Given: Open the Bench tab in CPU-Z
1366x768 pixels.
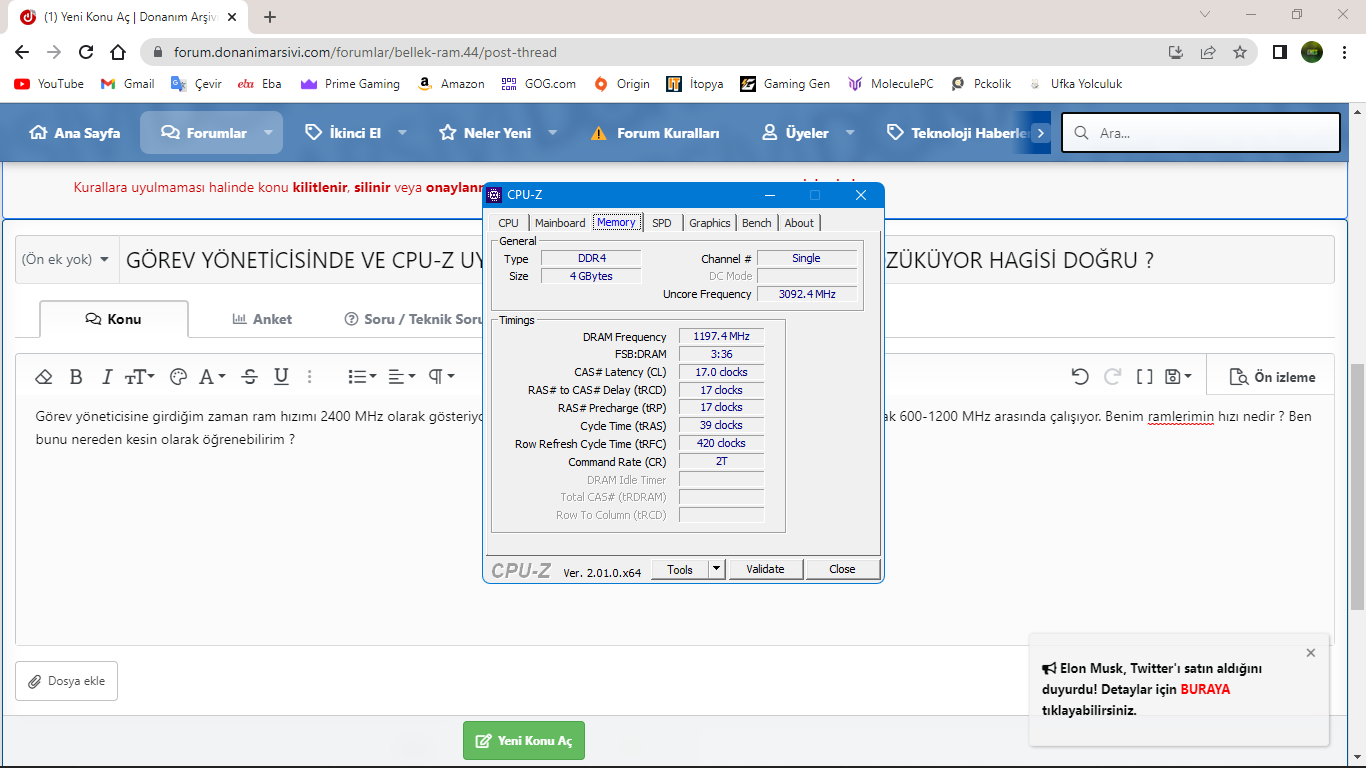Looking at the screenshot, I should coord(757,223).
